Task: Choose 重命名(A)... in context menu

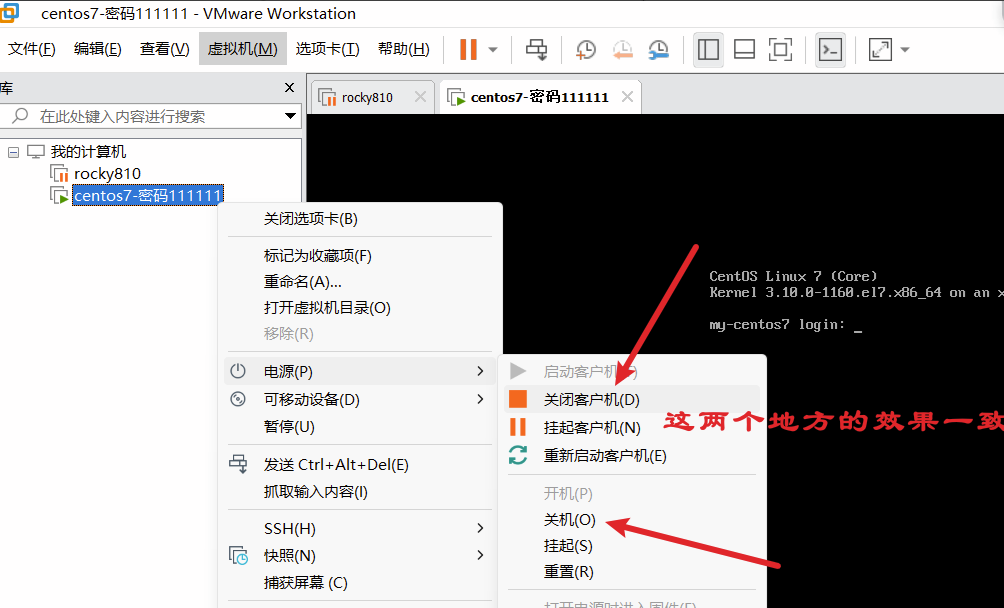Action: coord(360,282)
